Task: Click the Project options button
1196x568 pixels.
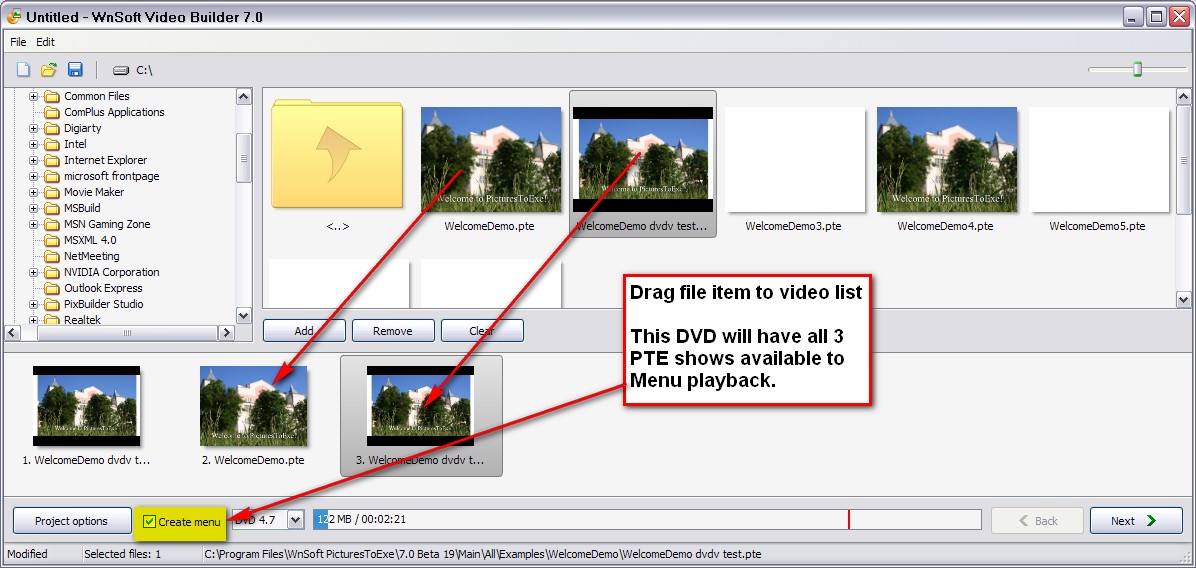Action: point(72,521)
